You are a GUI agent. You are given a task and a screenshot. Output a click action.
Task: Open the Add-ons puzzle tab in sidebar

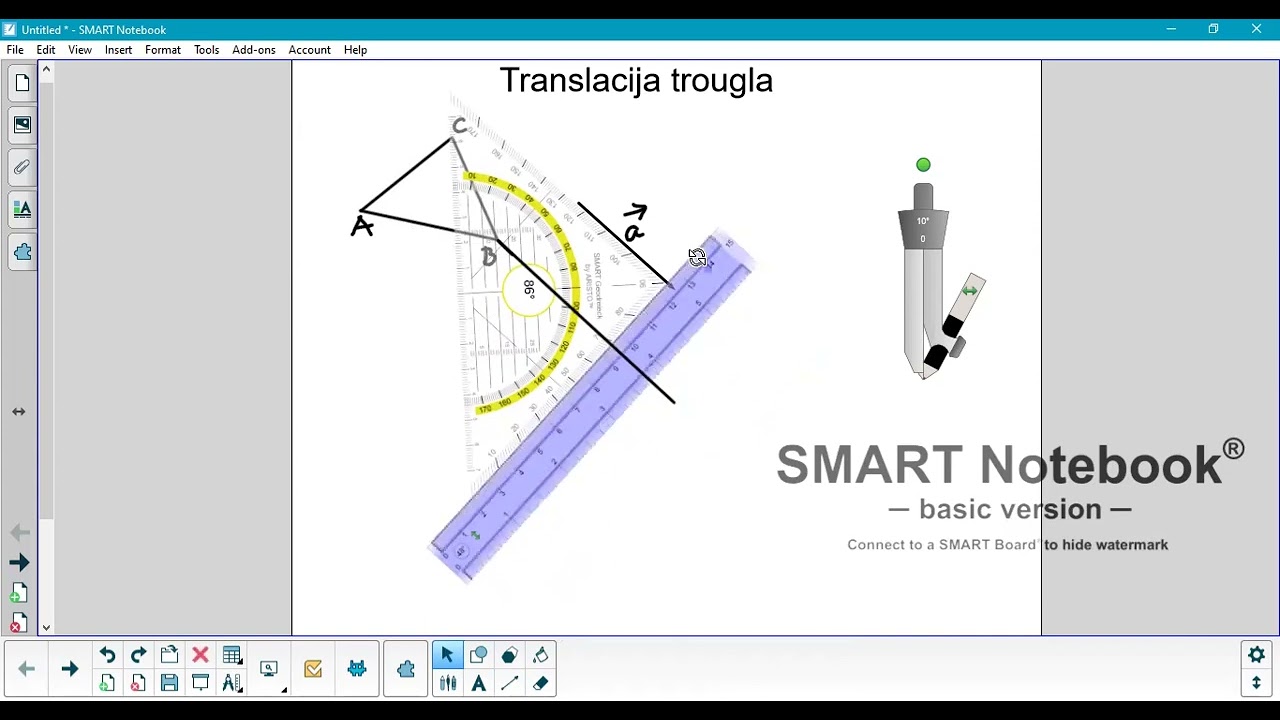click(22, 252)
